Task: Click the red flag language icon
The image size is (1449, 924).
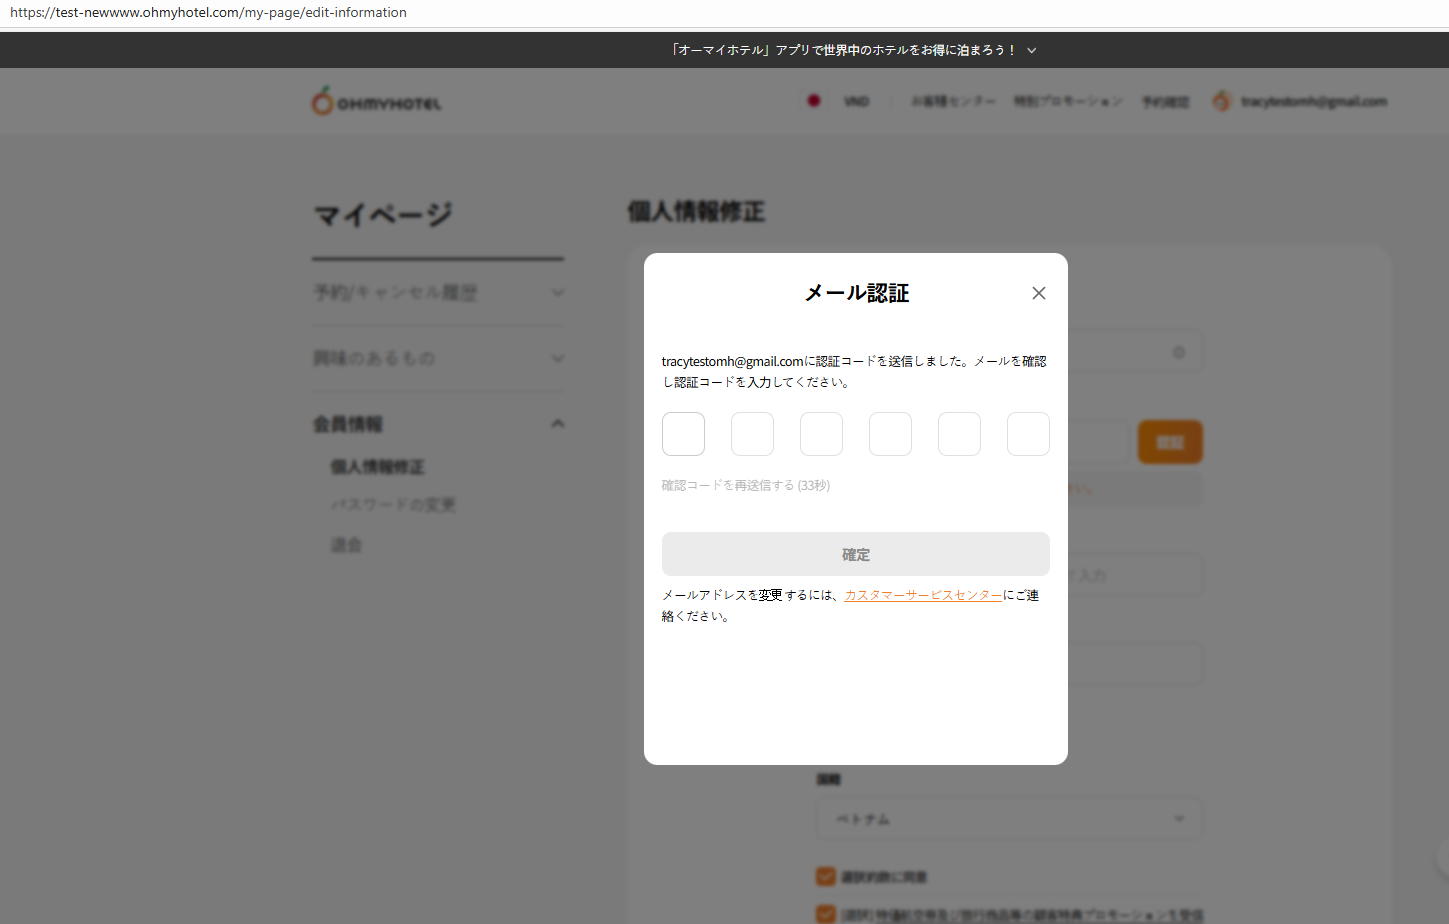Action: tap(814, 101)
